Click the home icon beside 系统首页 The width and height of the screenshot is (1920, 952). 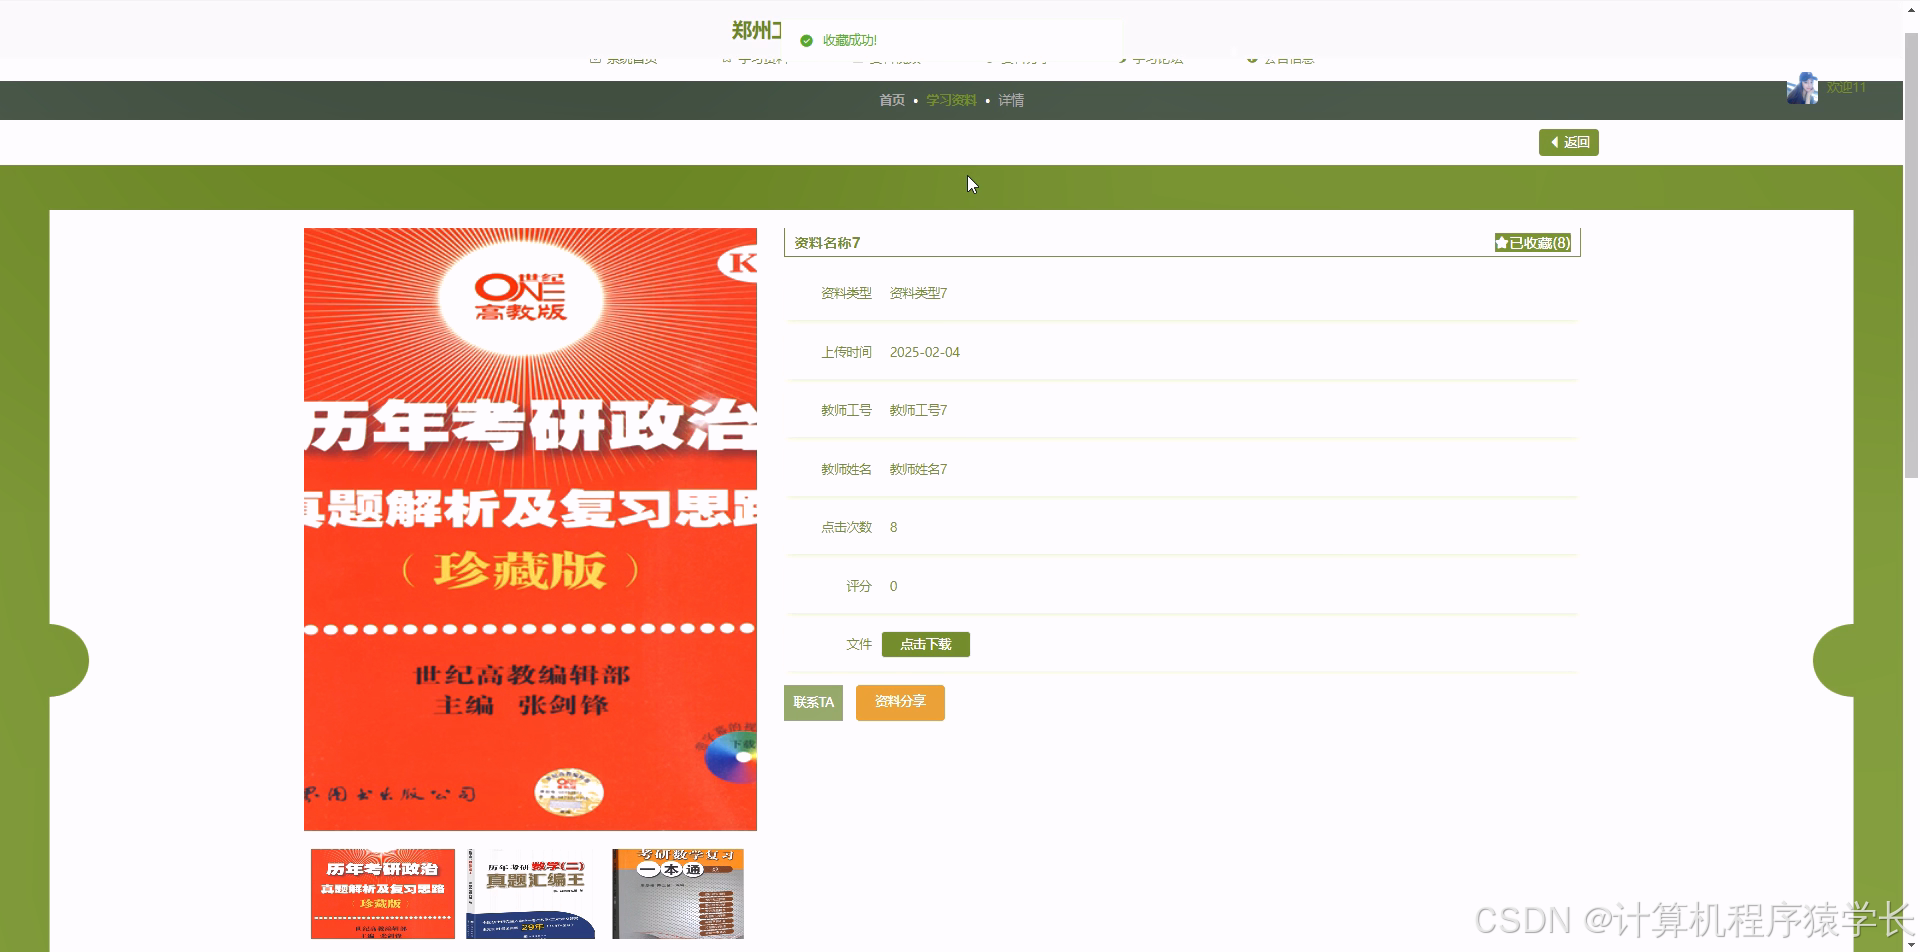coord(594,58)
